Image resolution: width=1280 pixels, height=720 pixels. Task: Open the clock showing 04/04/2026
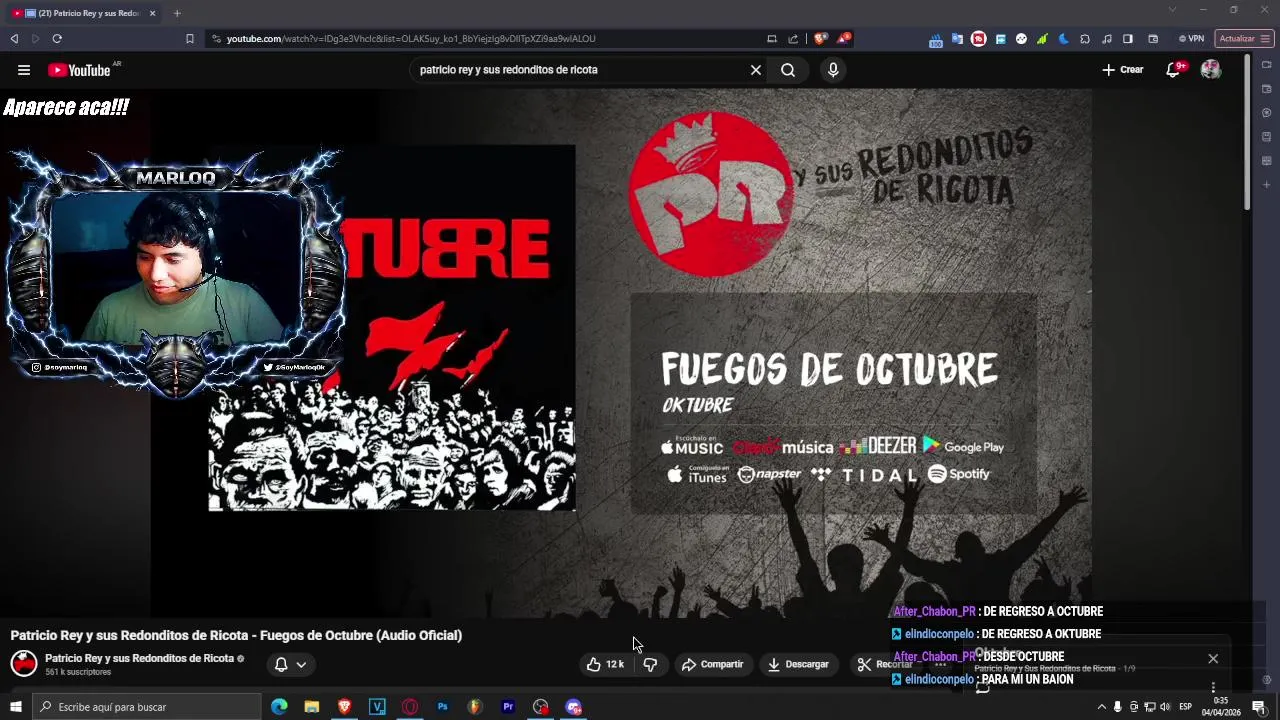point(1221,707)
